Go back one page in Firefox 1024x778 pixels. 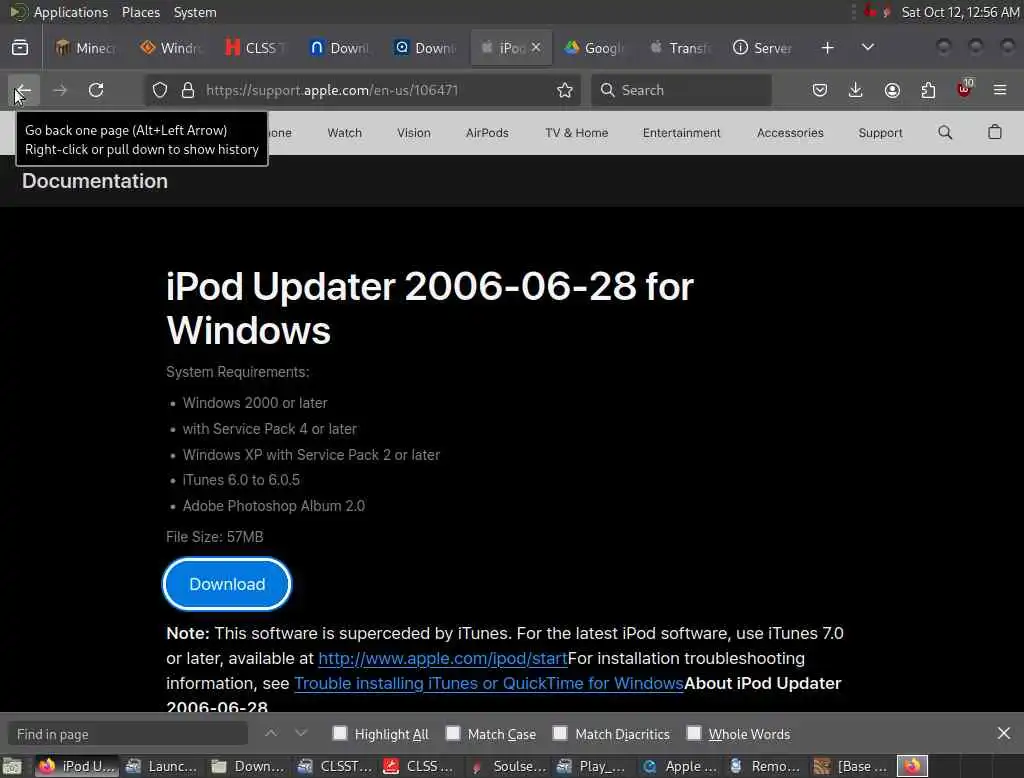(x=24, y=90)
